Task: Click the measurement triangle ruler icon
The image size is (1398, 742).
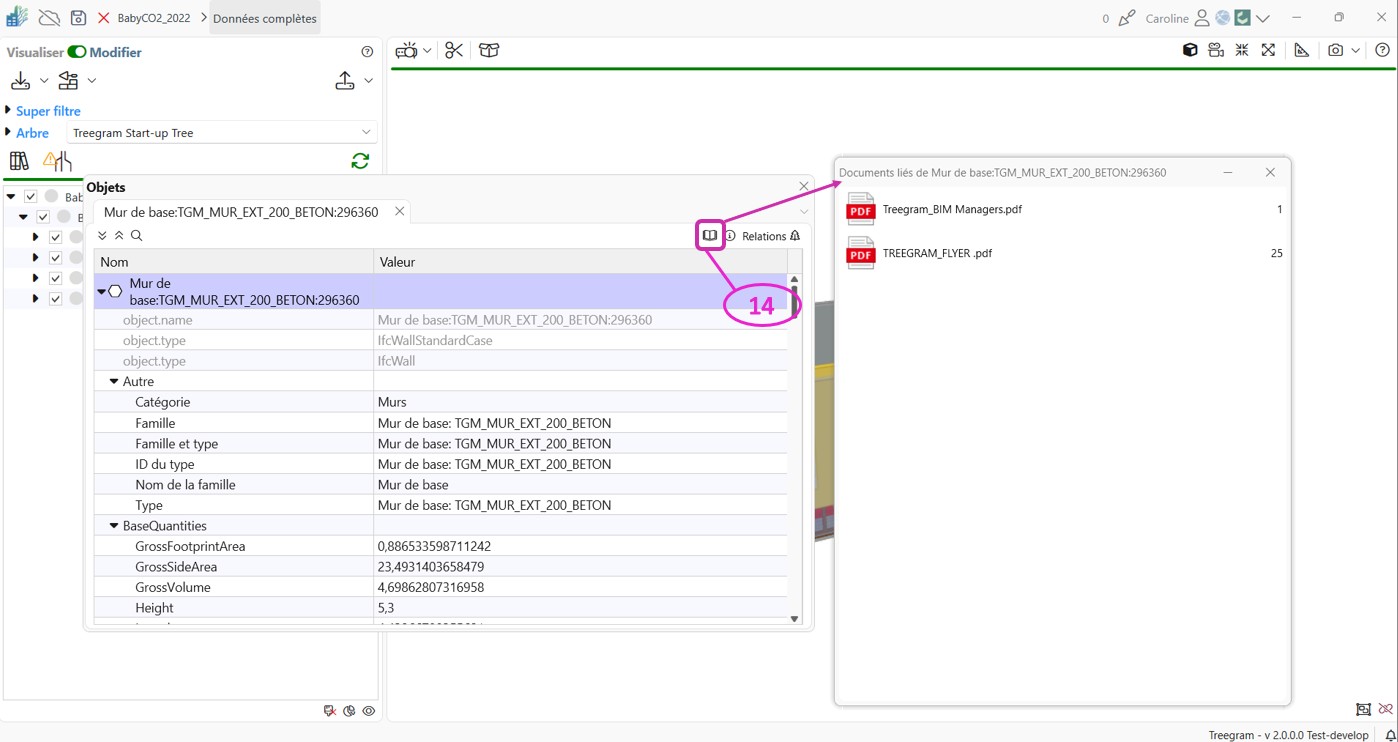Action: [1301, 51]
